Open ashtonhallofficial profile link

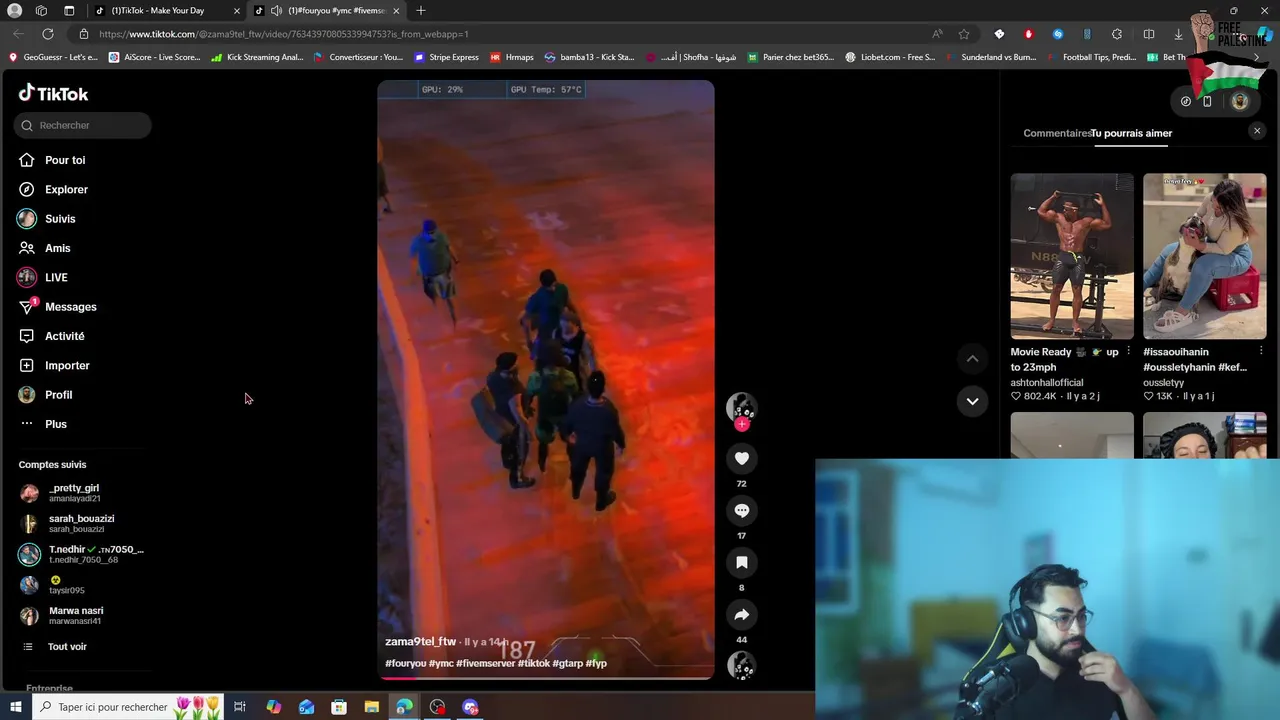click(1047, 383)
